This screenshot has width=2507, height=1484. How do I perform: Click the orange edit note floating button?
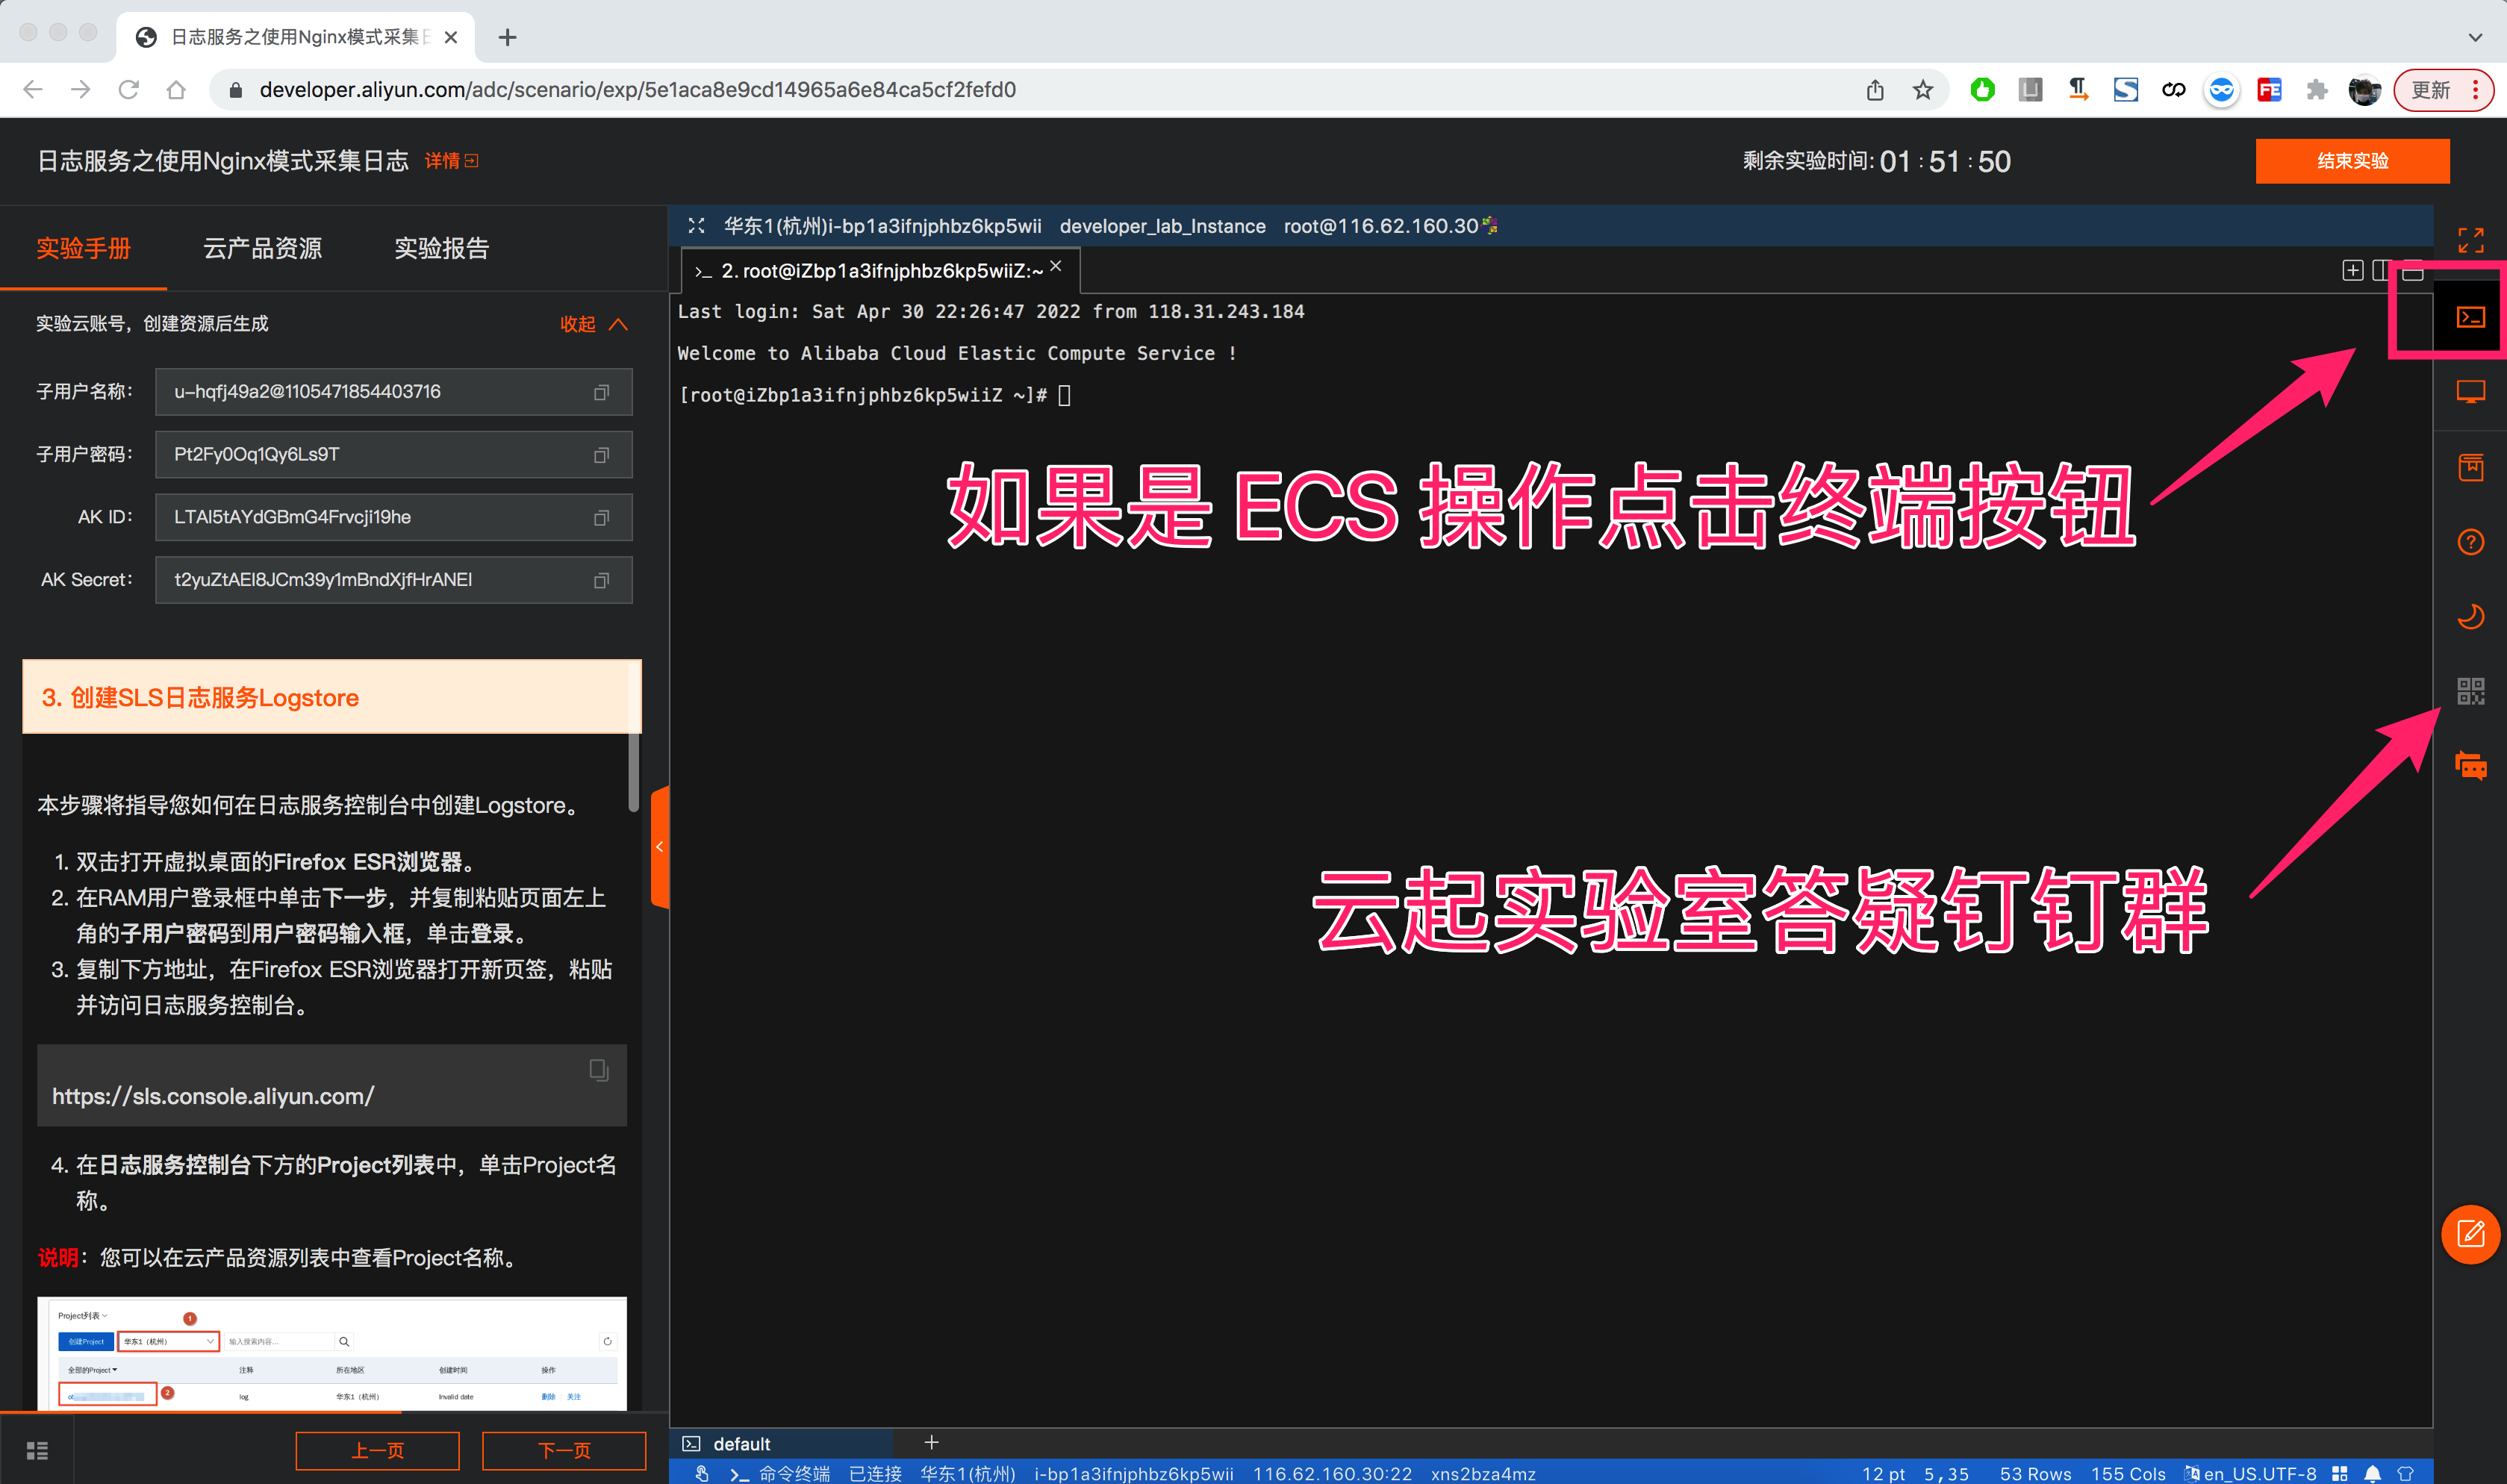(x=2470, y=1234)
